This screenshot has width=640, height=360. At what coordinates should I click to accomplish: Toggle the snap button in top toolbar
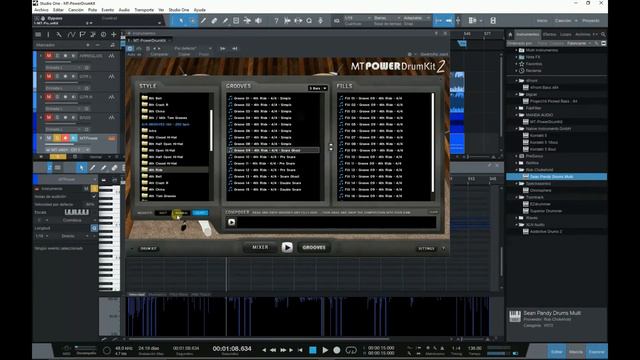(449, 20)
